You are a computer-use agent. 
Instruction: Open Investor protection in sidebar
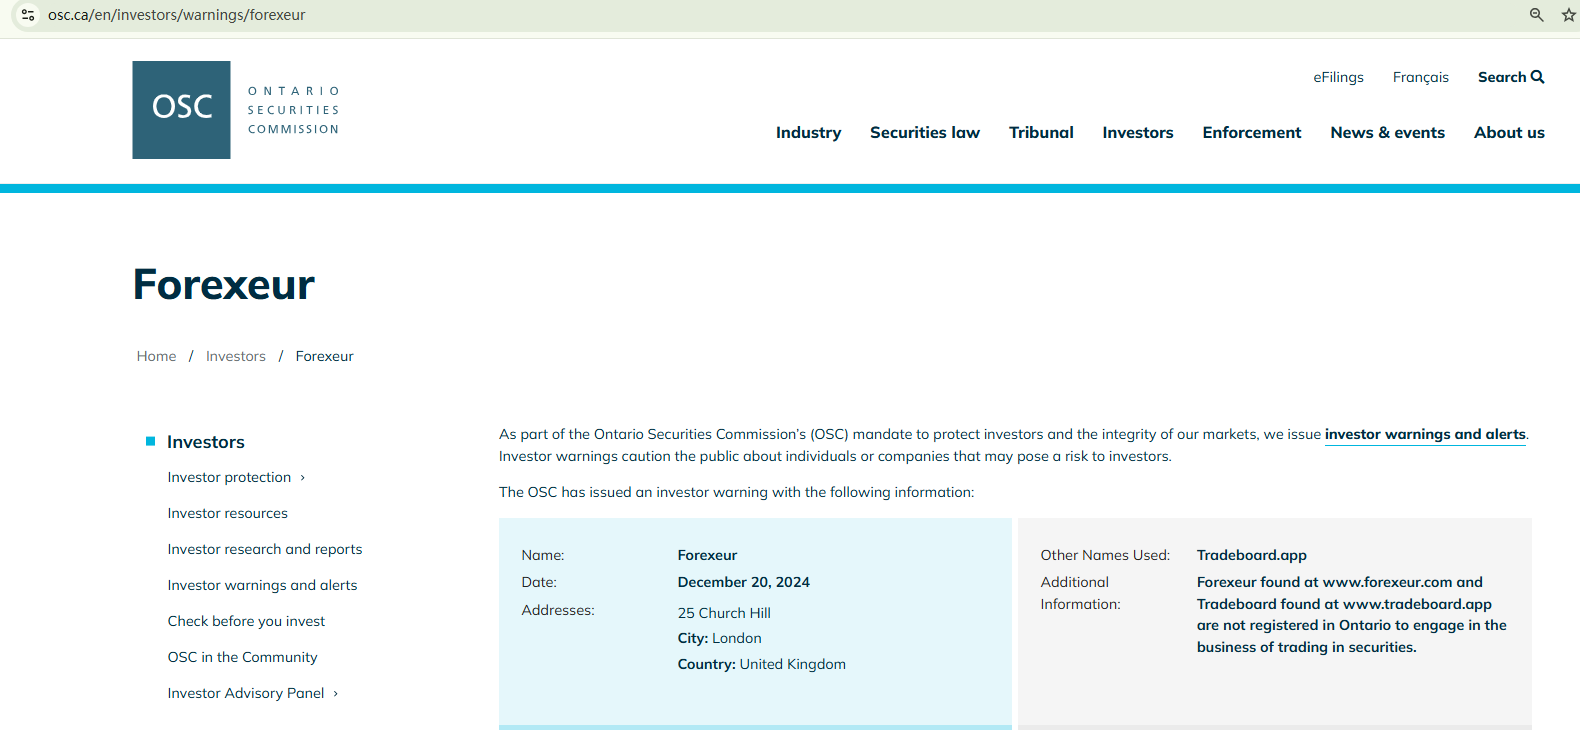(x=229, y=477)
